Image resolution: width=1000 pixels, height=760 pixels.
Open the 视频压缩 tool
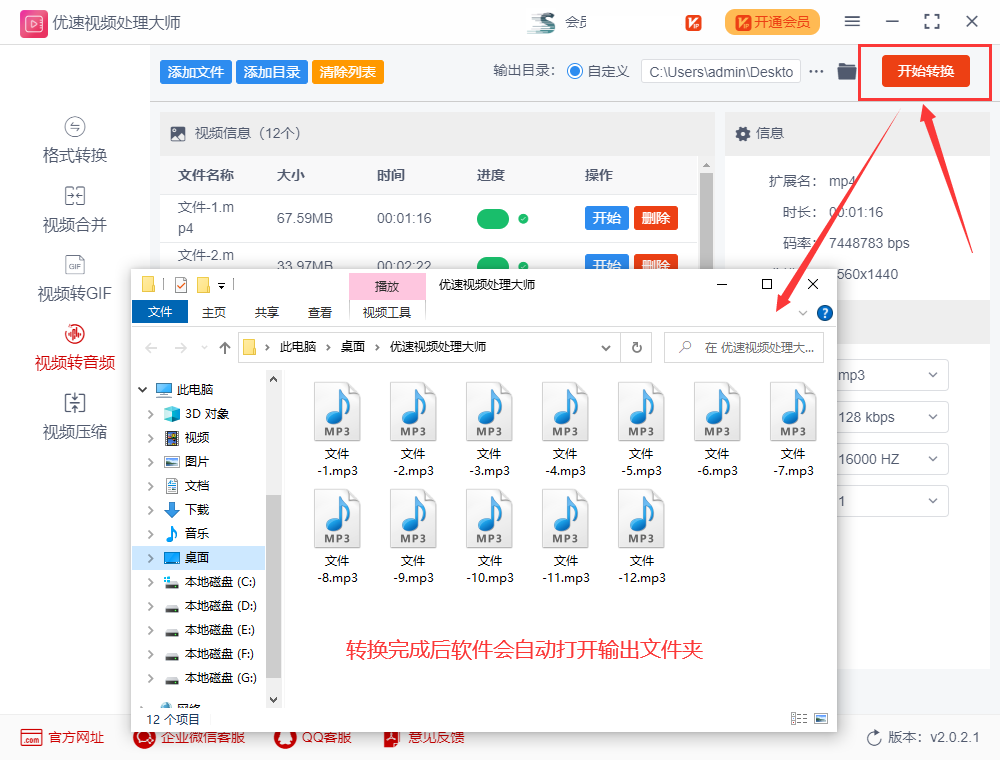[74, 415]
